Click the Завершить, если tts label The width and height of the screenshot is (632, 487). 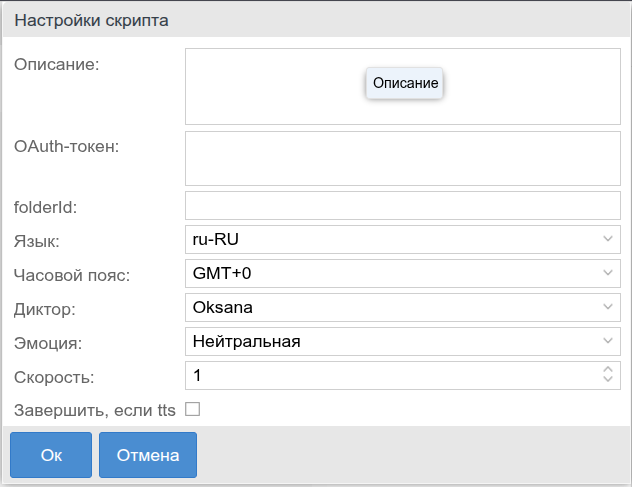[x=94, y=409]
